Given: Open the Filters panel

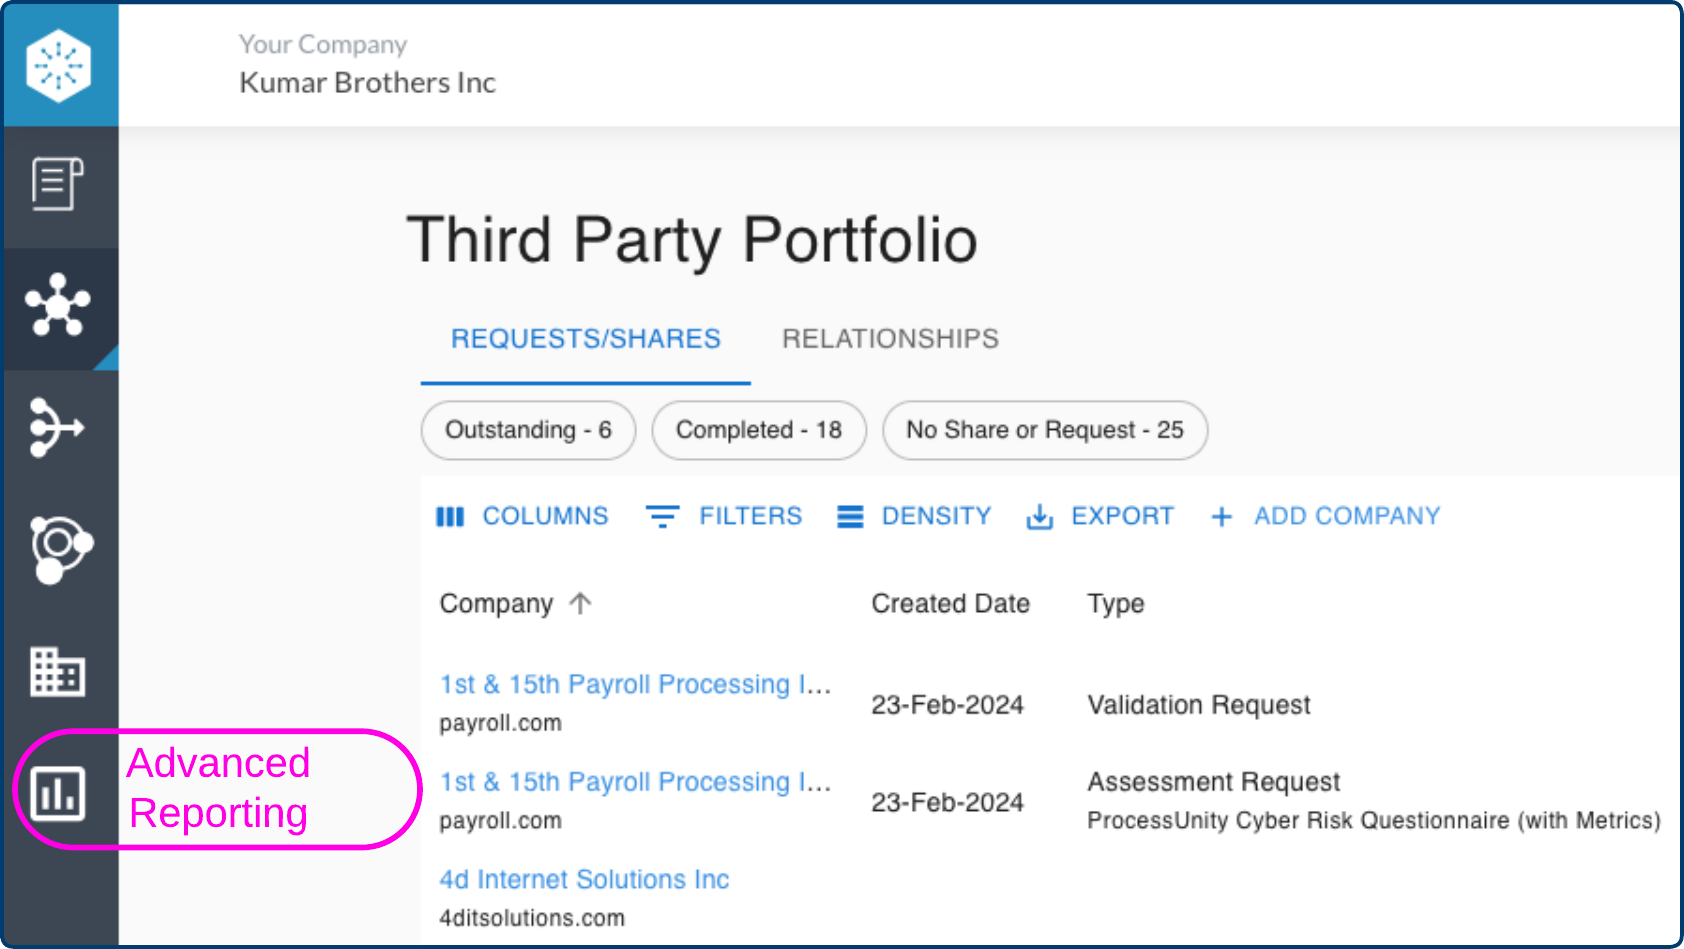Looking at the screenshot, I should [724, 516].
